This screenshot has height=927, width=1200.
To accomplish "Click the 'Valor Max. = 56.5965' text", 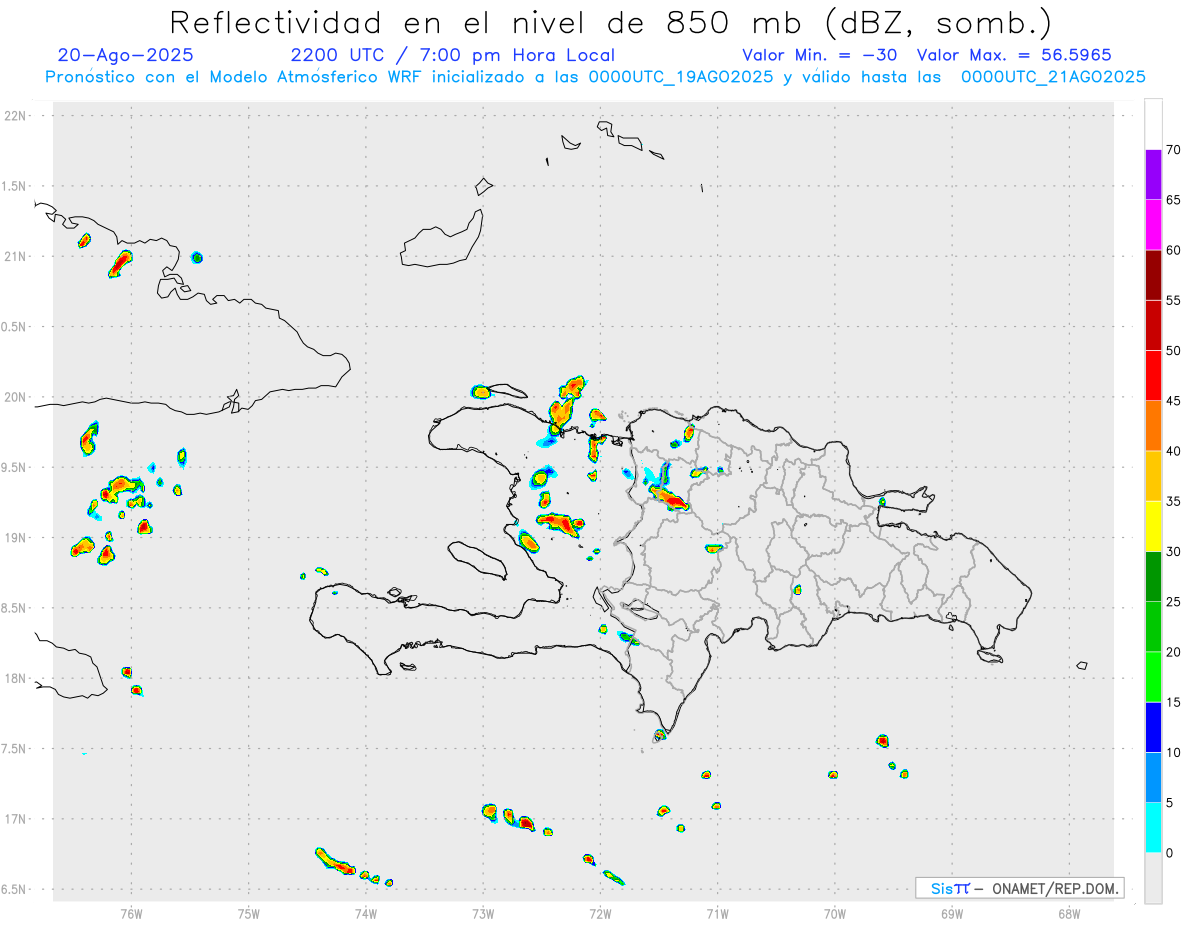I will point(1014,55).
